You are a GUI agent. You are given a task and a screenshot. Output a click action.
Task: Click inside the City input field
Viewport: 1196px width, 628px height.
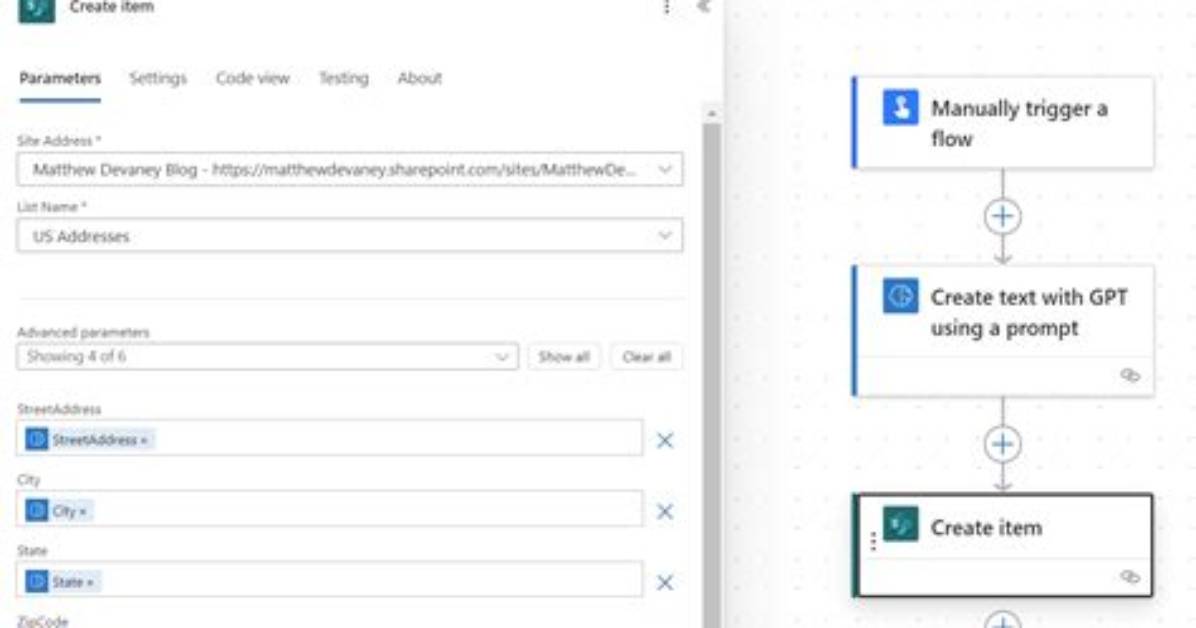click(330, 510)
